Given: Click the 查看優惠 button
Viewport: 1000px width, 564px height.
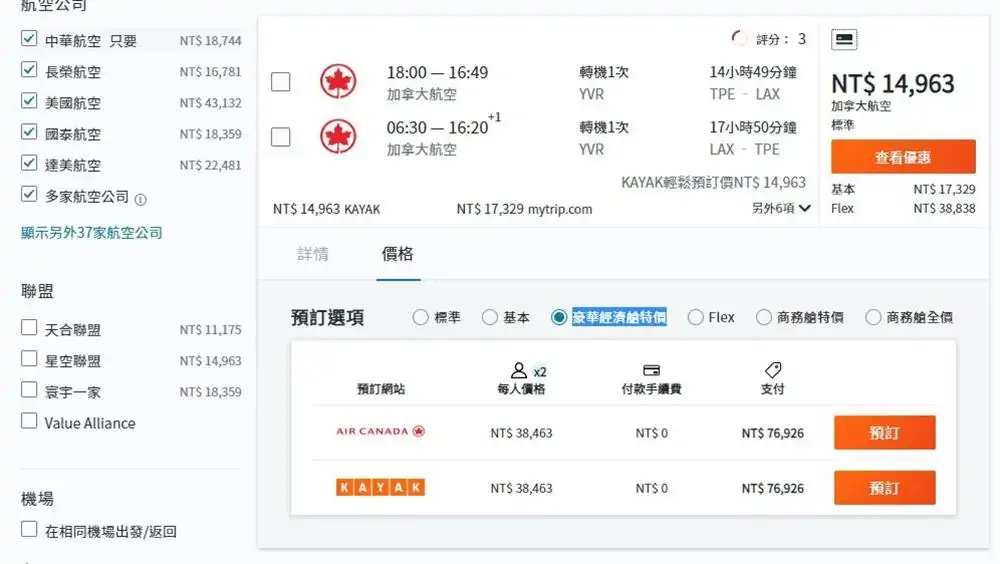Looking at the screenshot, I should pyautogui.click(x=903, y=157).
